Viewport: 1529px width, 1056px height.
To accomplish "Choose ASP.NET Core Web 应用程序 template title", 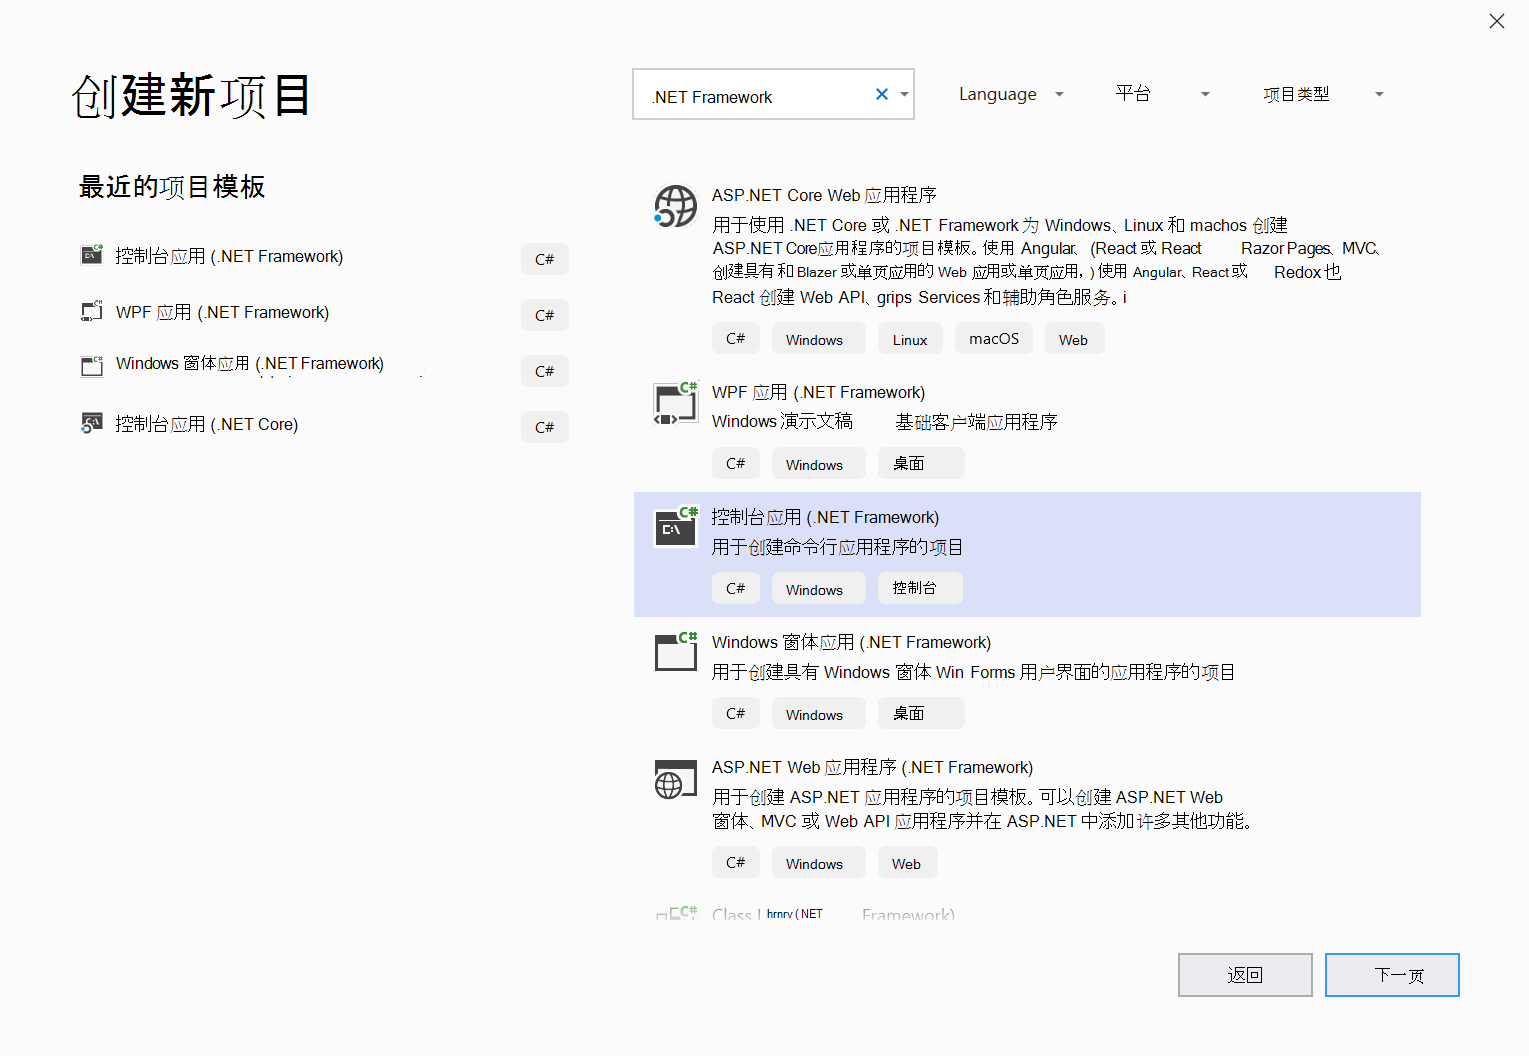I will coord(824,195).
